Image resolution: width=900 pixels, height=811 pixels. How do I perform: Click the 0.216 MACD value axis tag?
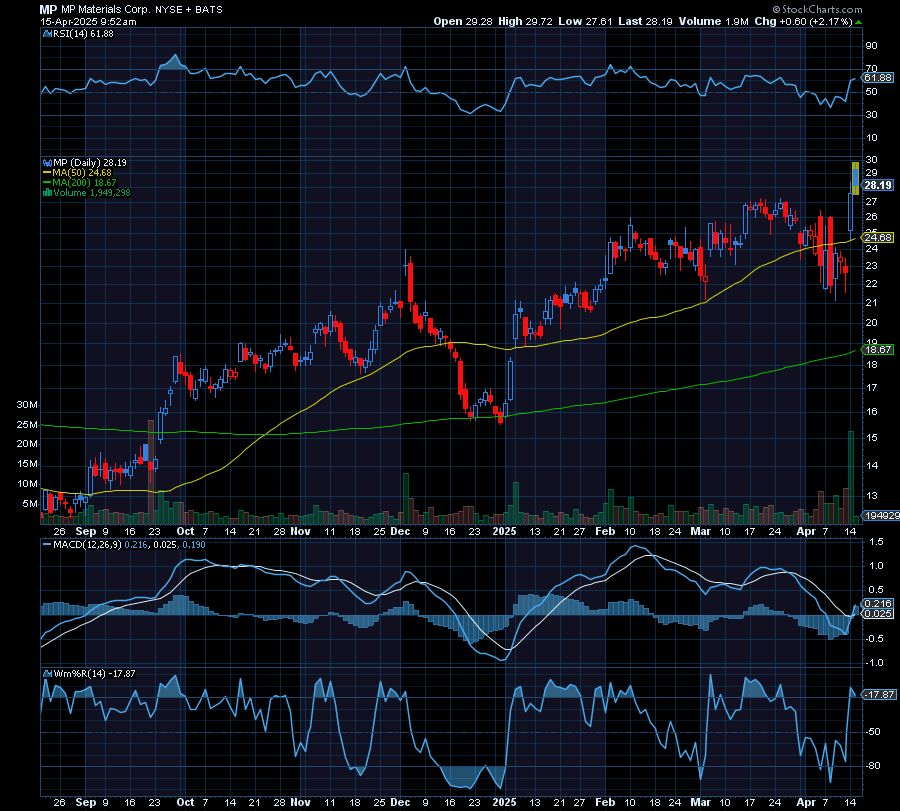tap(877, 604)
